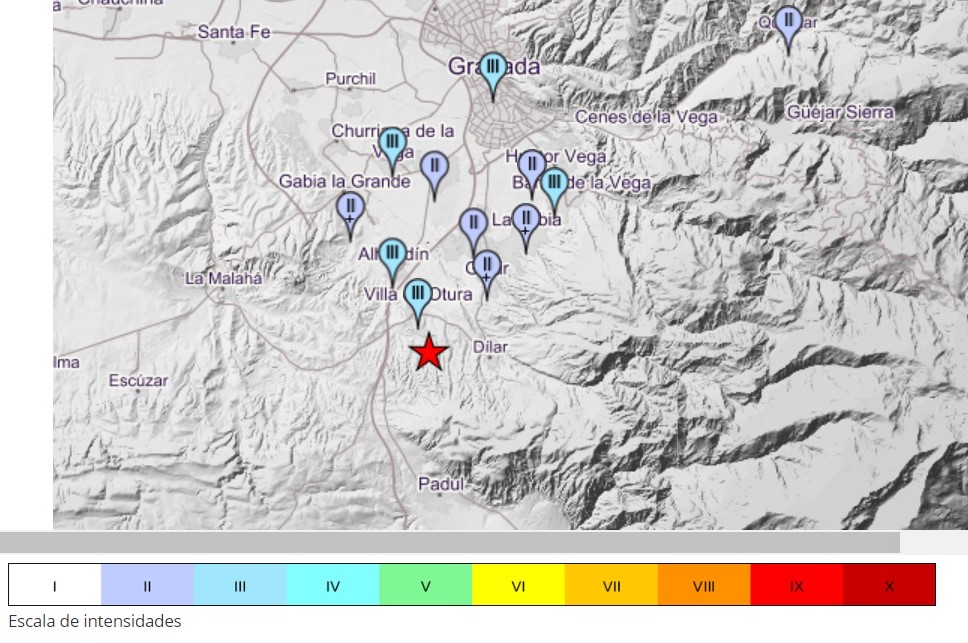Click the cyan intensity IV legend swatch

(332, 586)
